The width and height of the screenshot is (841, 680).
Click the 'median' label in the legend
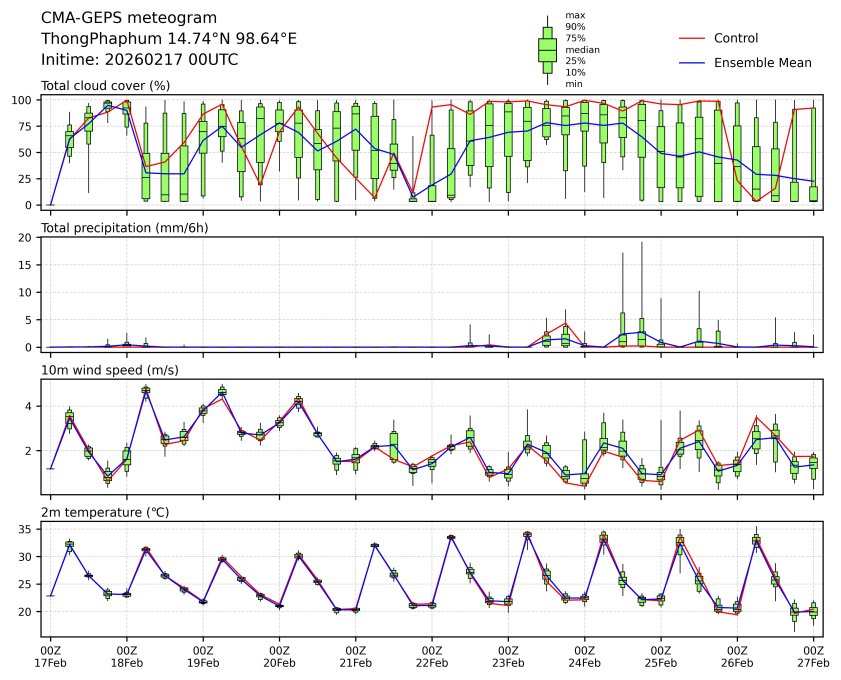click(x=583, y=49)
